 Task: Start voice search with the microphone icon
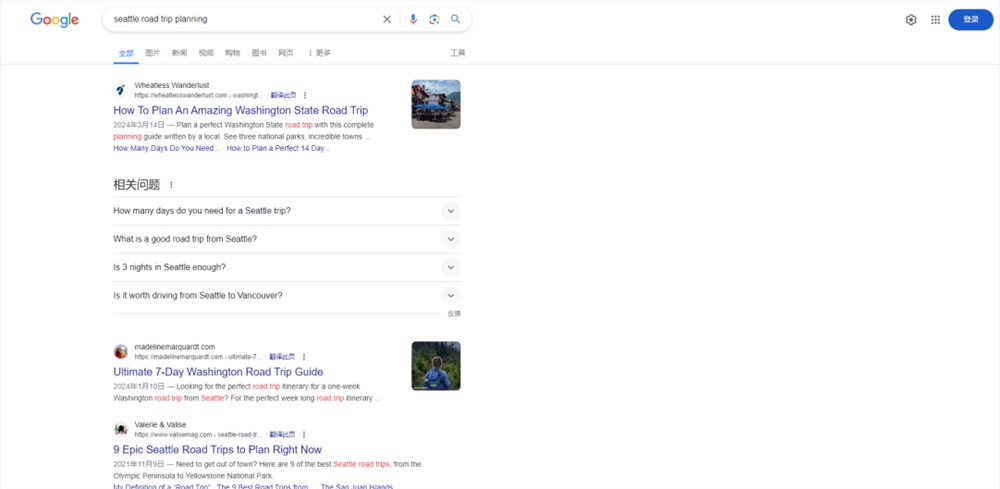pyautogui.click(x=413, y=19)
